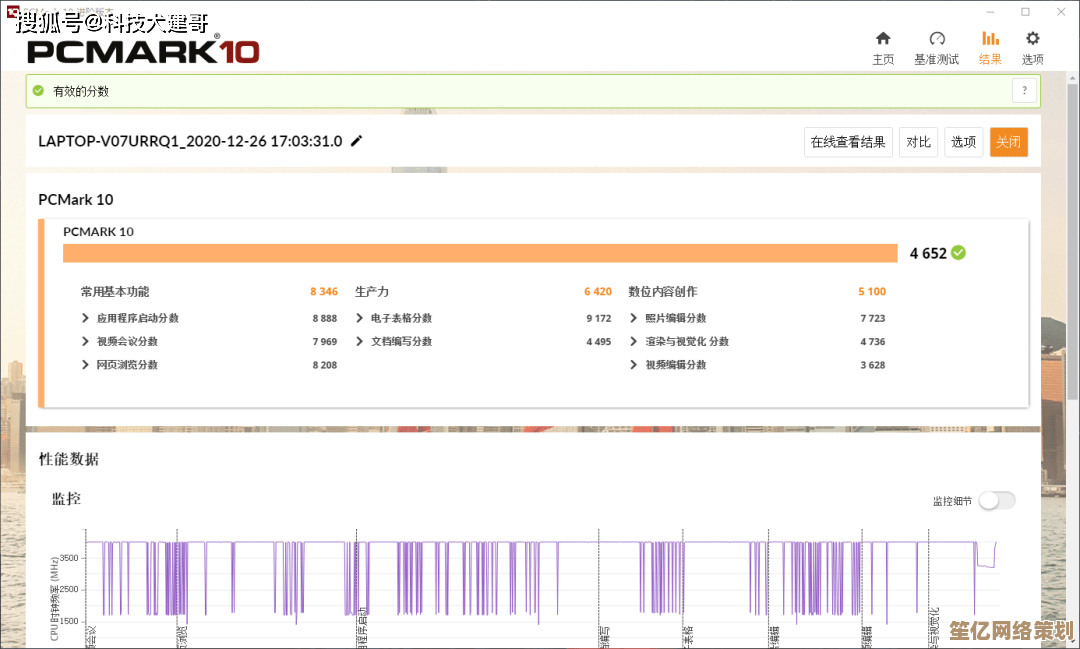Click the video editing score 3 628
The width and height of the screenshot is (1080, 649).
[873, 365]
